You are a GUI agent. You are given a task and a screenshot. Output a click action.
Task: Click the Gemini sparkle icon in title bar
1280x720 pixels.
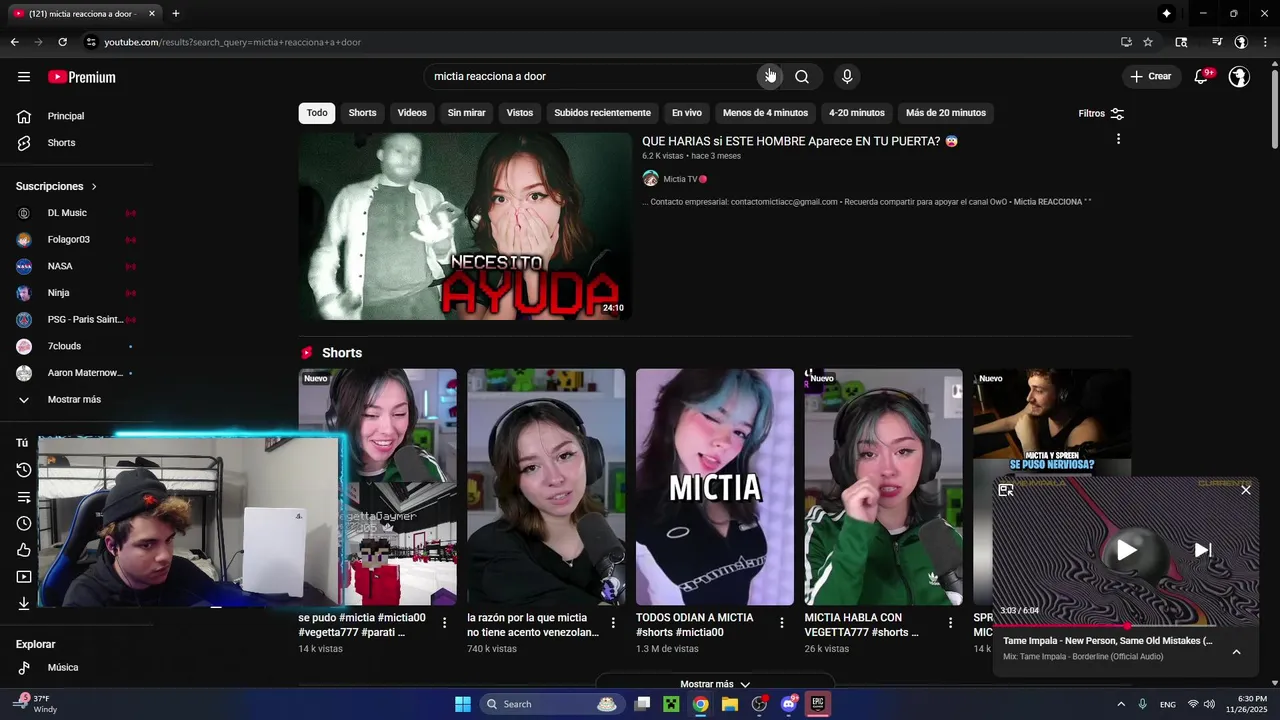pyautogui.click(x=1166, y=14)
